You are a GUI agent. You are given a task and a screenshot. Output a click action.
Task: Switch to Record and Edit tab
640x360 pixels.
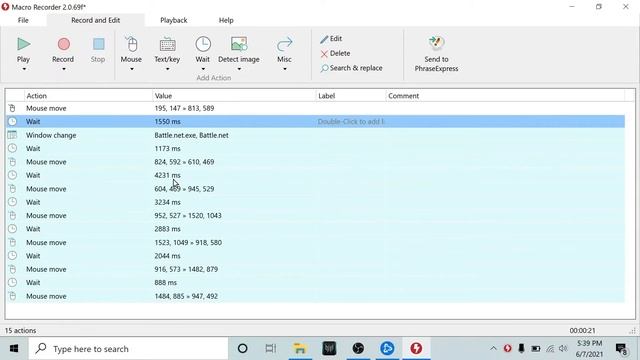(x=96, y=20)
